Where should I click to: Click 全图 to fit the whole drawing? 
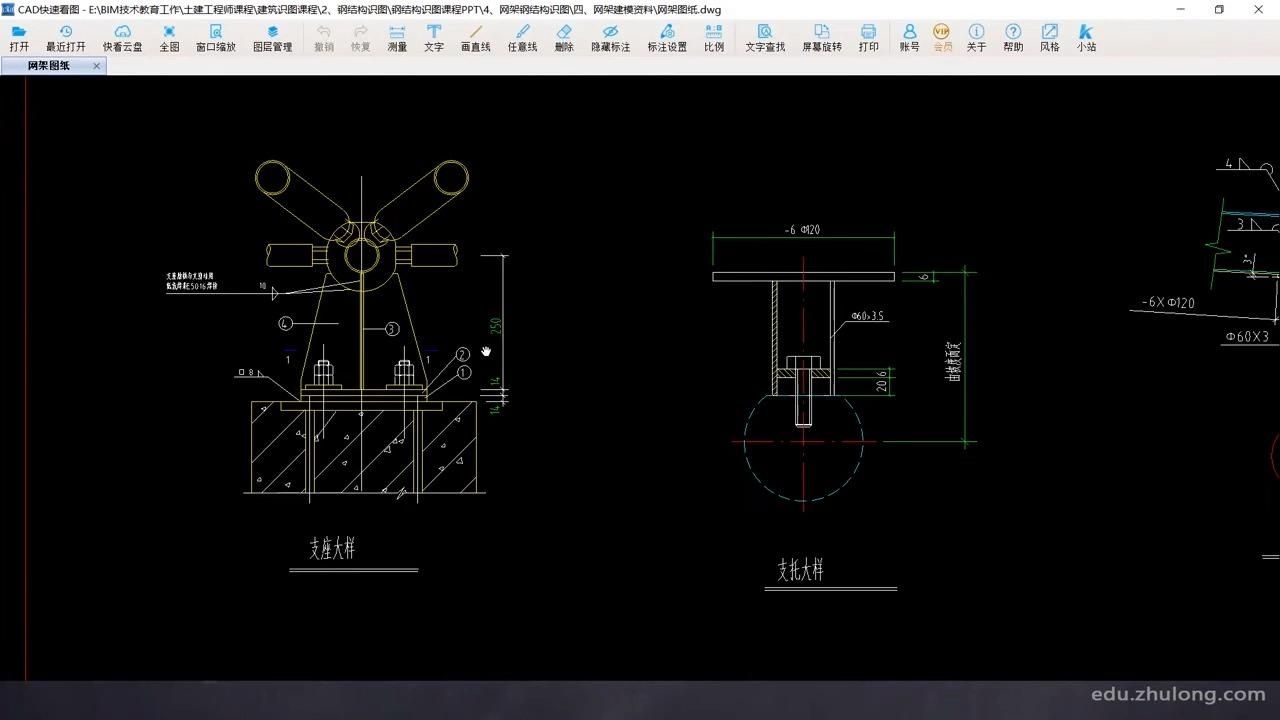click(x=169, y=38)
